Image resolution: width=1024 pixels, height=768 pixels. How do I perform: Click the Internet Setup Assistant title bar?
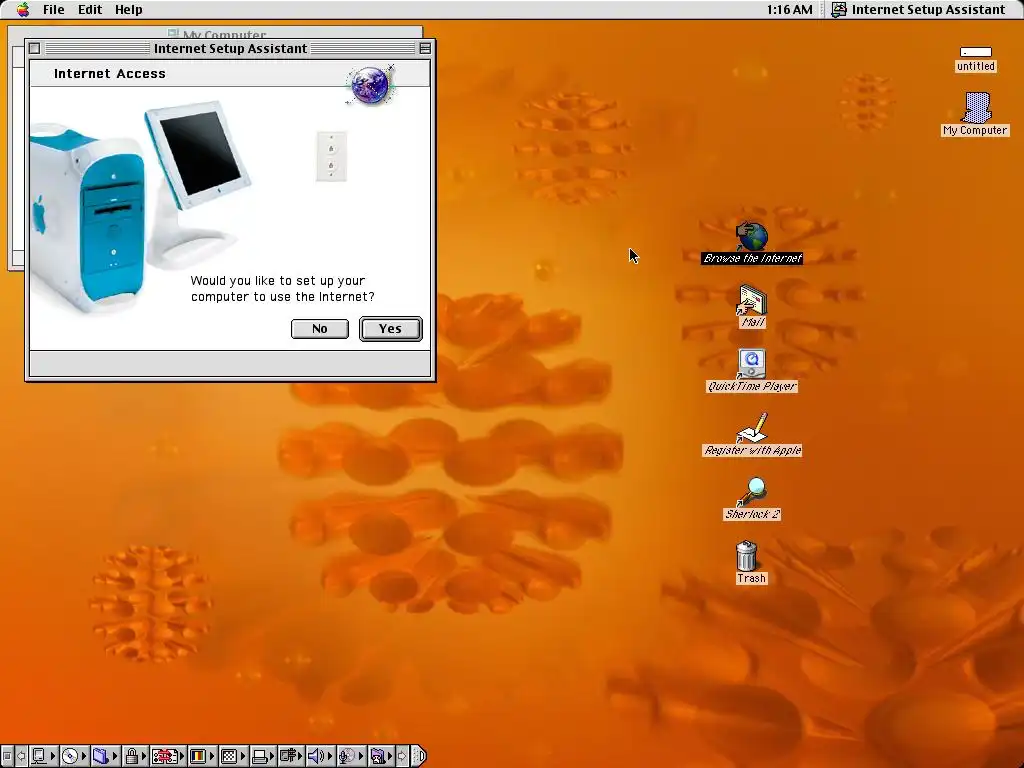click(230, 48)
